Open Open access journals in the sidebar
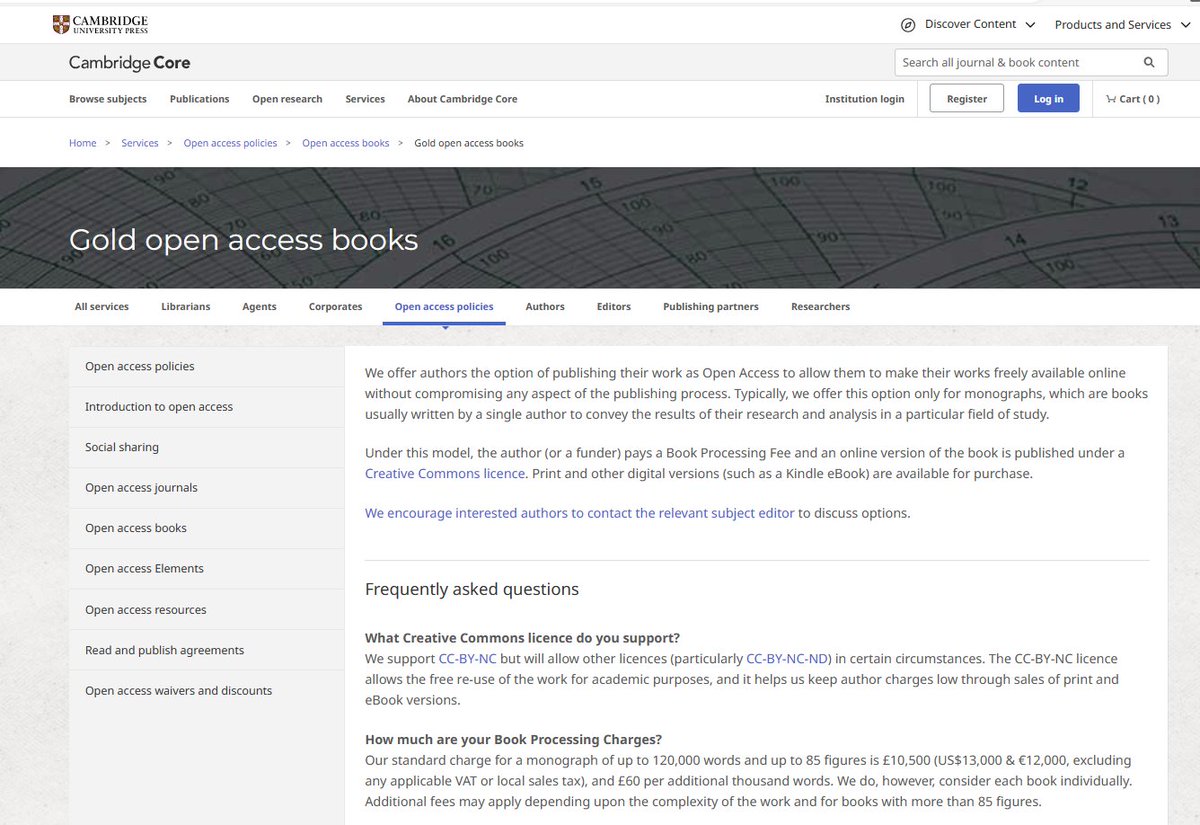The height and width of the screenshot is (825, 1200). [x=206, y=488]
